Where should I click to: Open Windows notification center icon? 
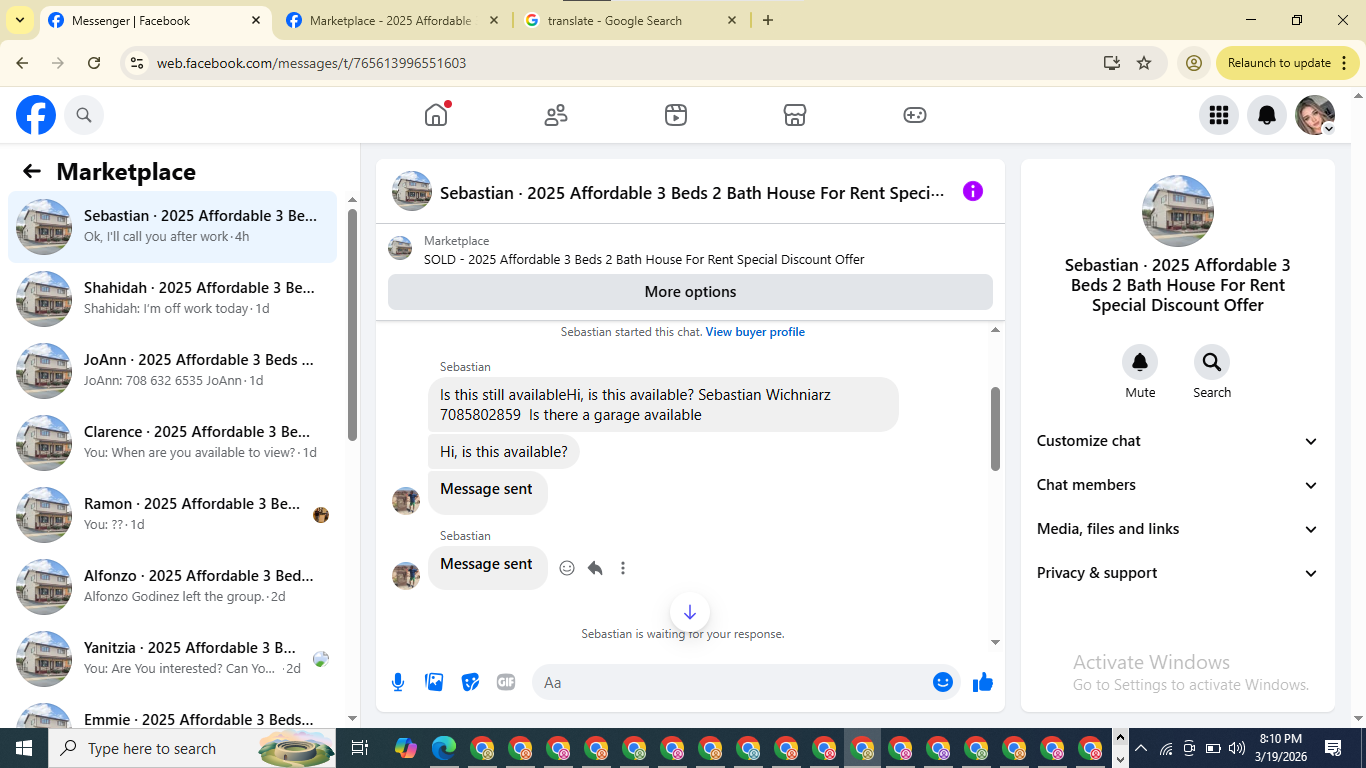(1333, 748)
